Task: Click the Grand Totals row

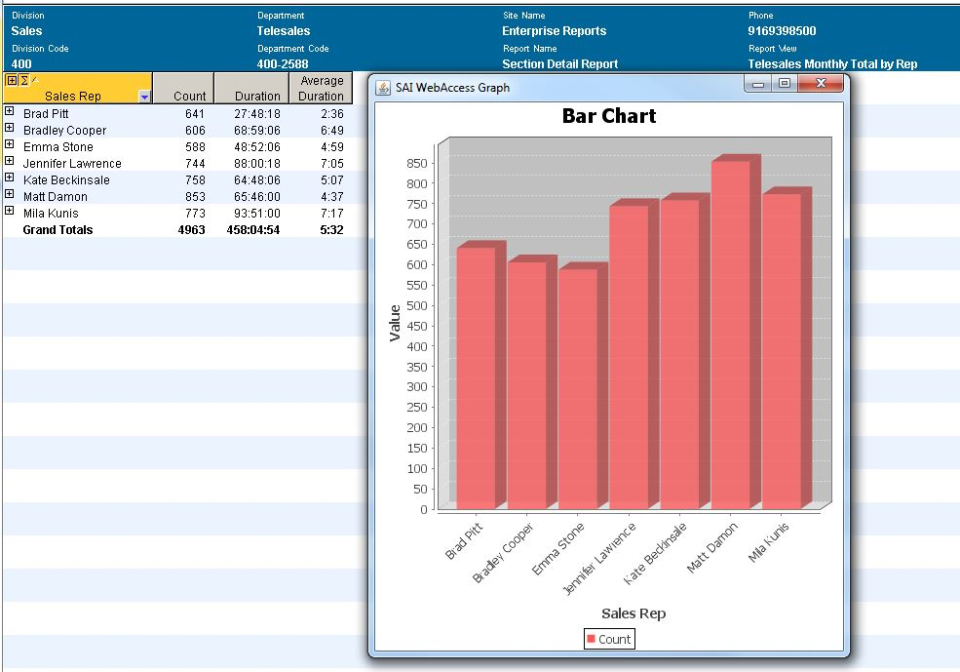Action: (60, 230)
